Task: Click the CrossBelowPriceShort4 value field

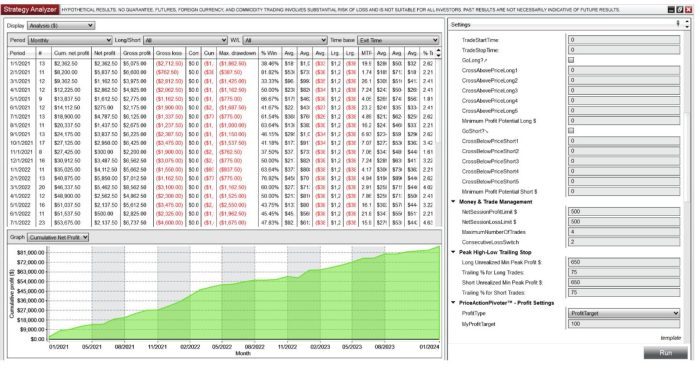Action: click(624, 171)
